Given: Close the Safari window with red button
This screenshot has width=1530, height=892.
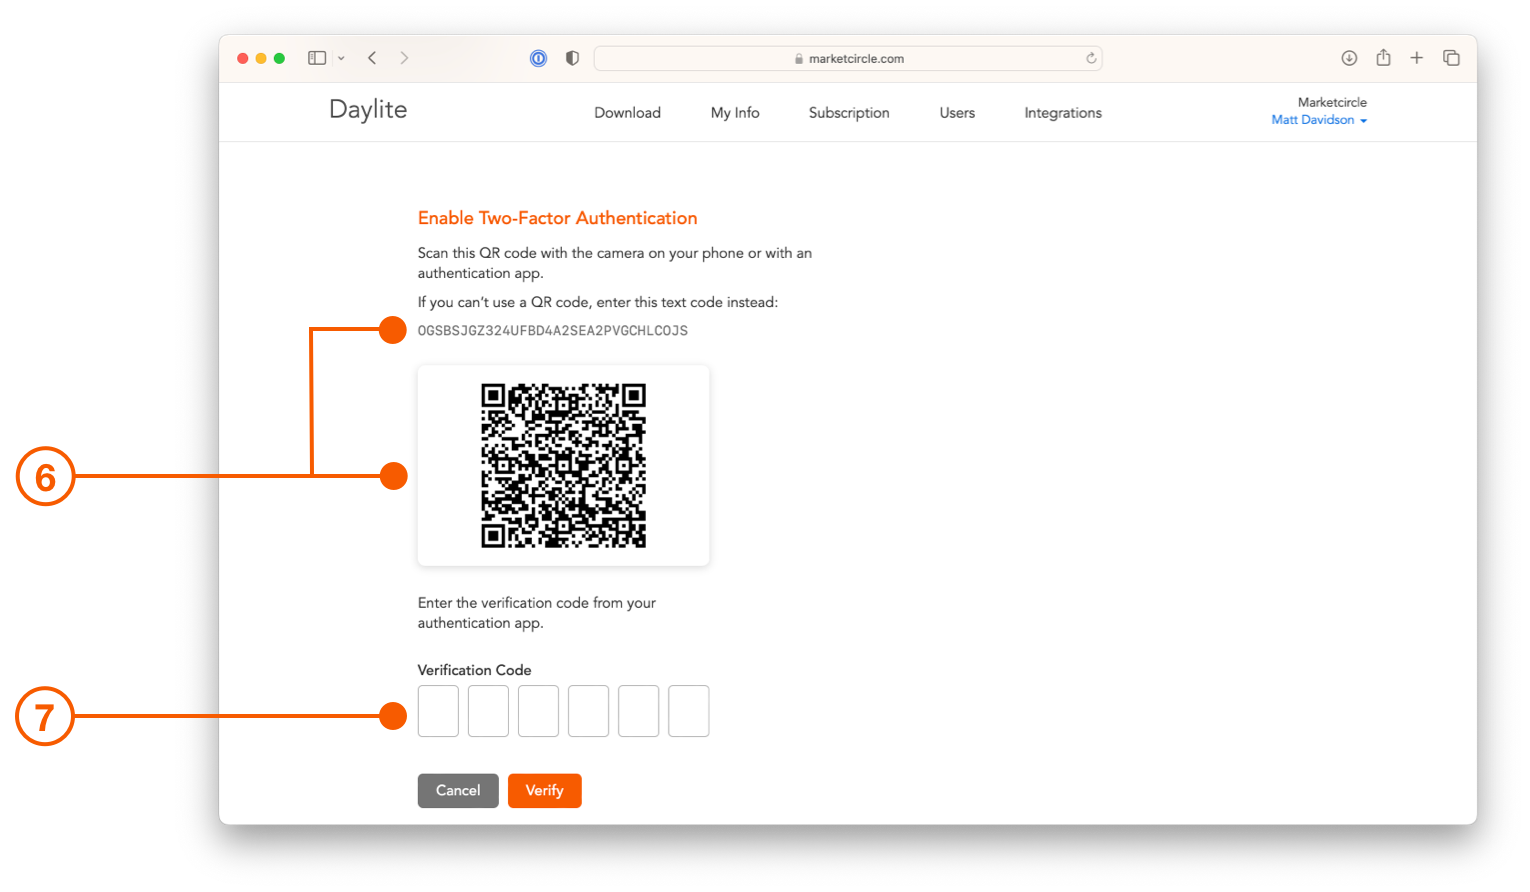Looking at the screenshot, I should 242,58.
